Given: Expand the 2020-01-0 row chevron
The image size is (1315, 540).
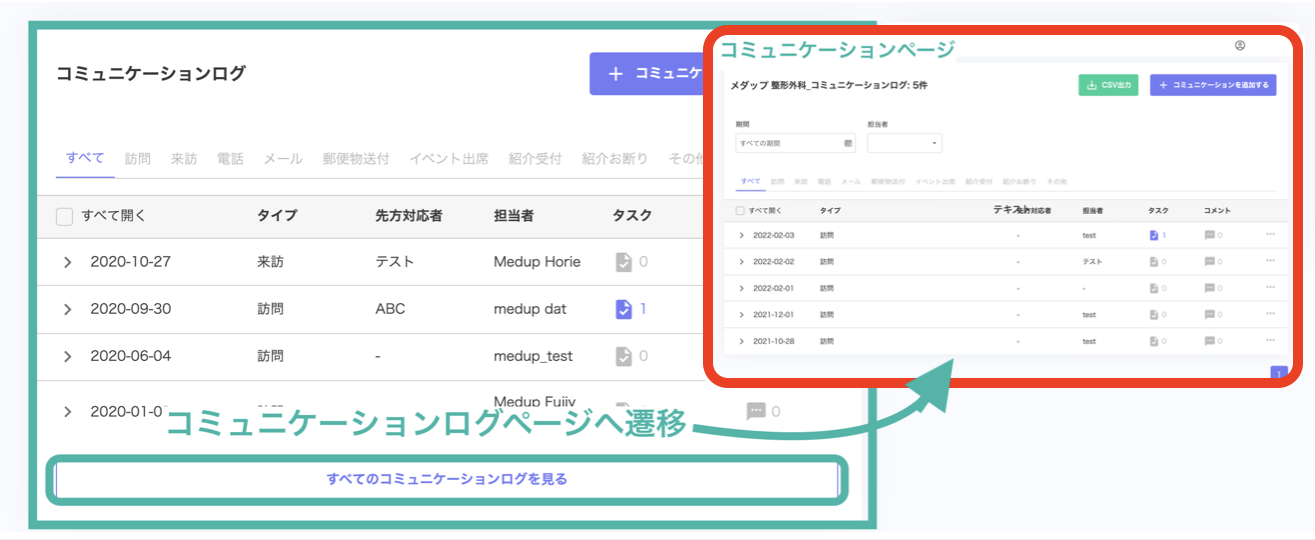Looking at the screenshot, I should click(67, 412).
